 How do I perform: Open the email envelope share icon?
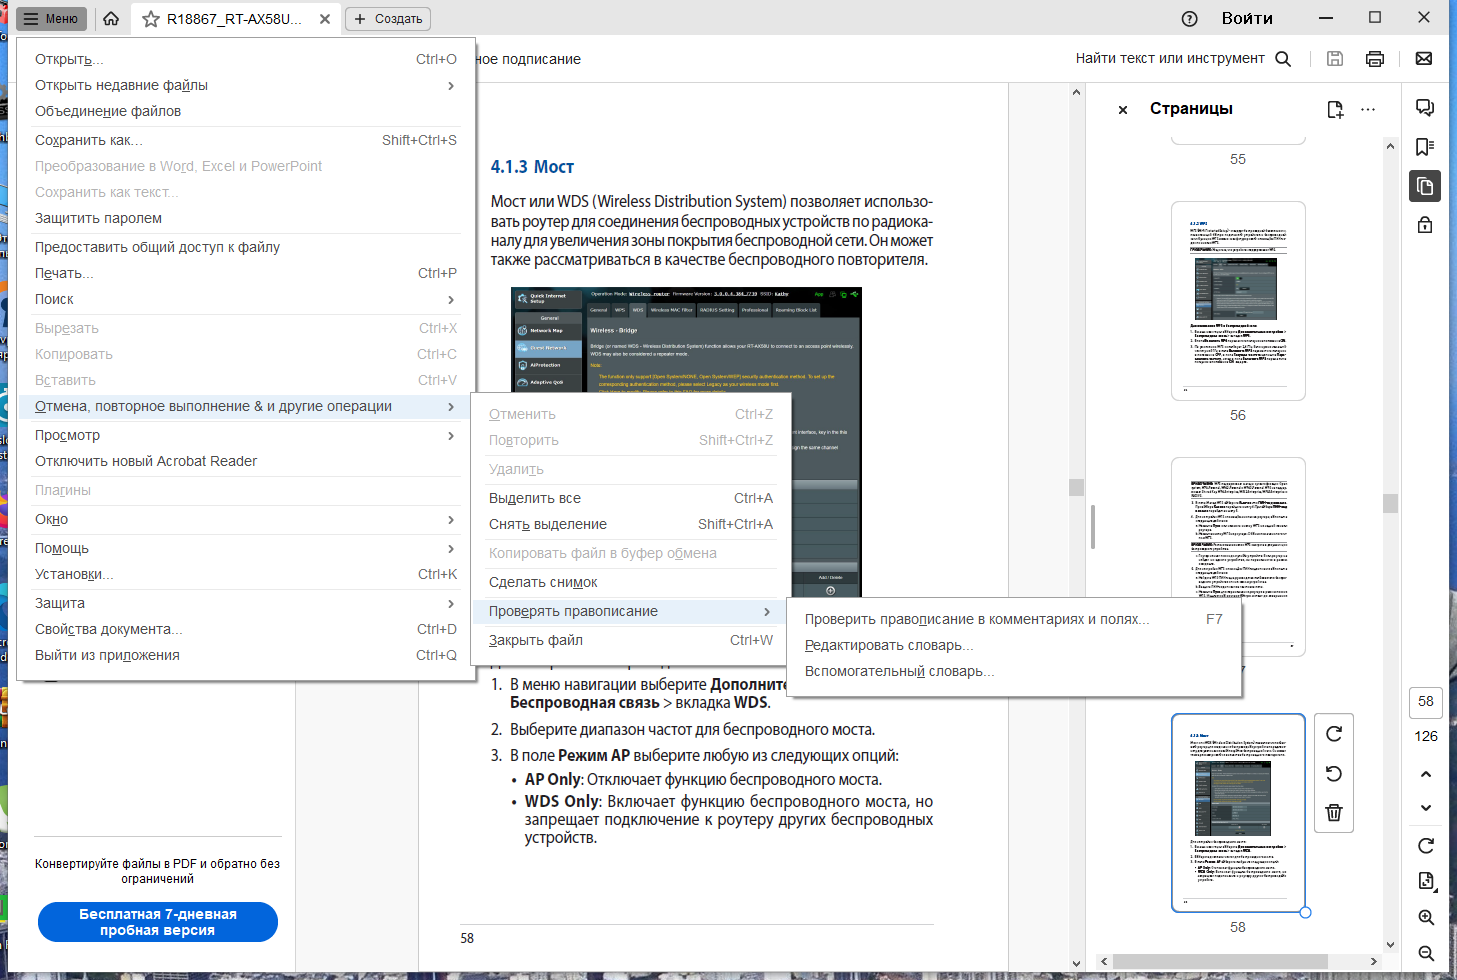pyautogui.click(x=1424, y=59)
